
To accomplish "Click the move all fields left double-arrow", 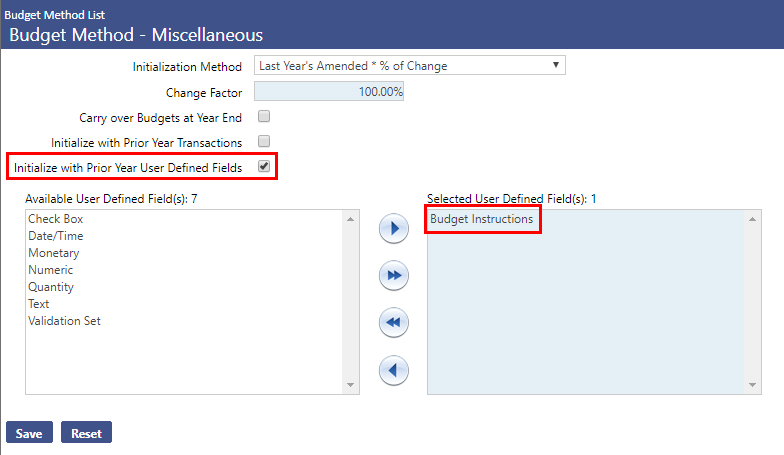I will tap(394, 323).
